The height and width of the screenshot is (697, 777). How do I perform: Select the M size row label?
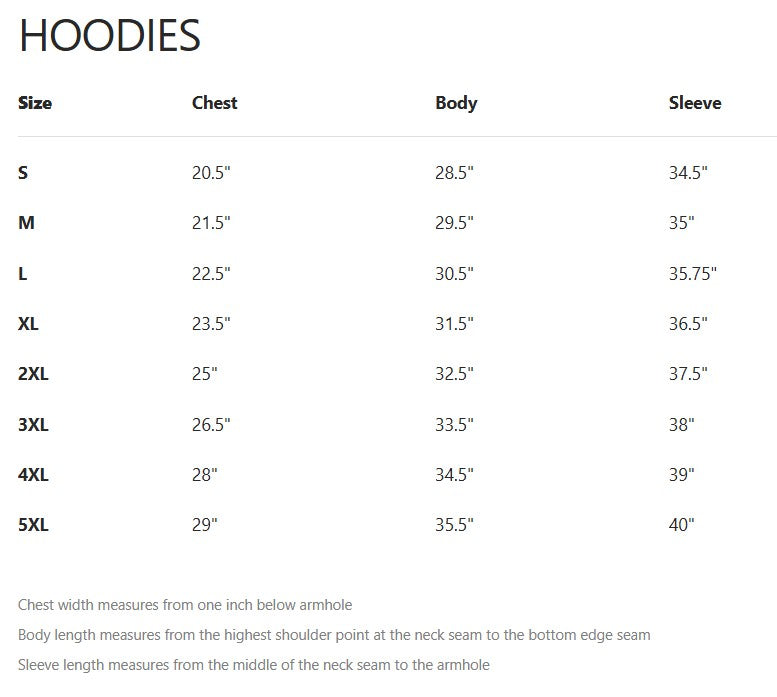coord(26,223)
